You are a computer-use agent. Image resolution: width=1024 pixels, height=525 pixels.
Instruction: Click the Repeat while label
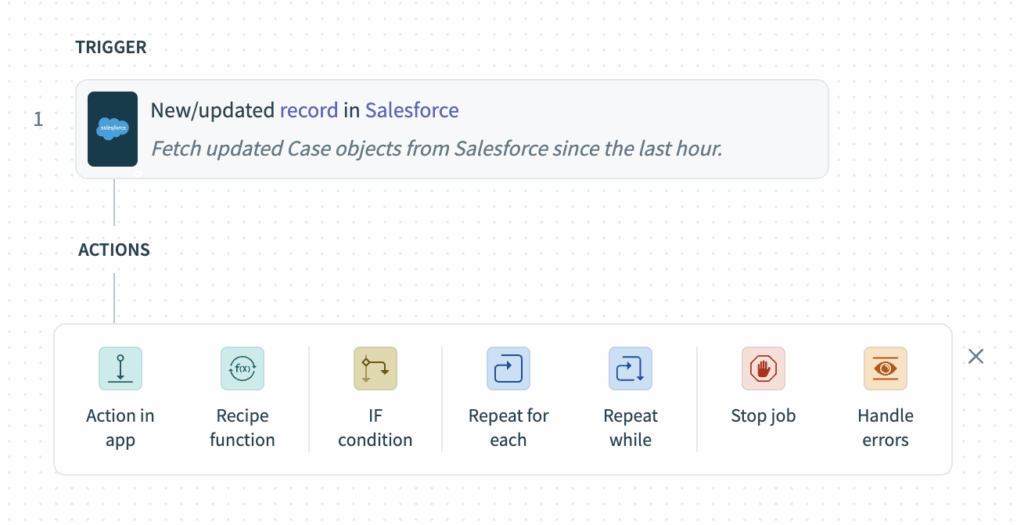pos(630,428)
